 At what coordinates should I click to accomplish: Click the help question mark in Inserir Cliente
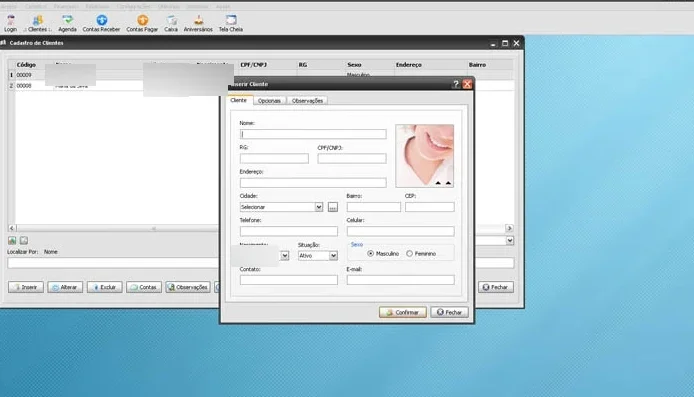(x=456, y=84)
